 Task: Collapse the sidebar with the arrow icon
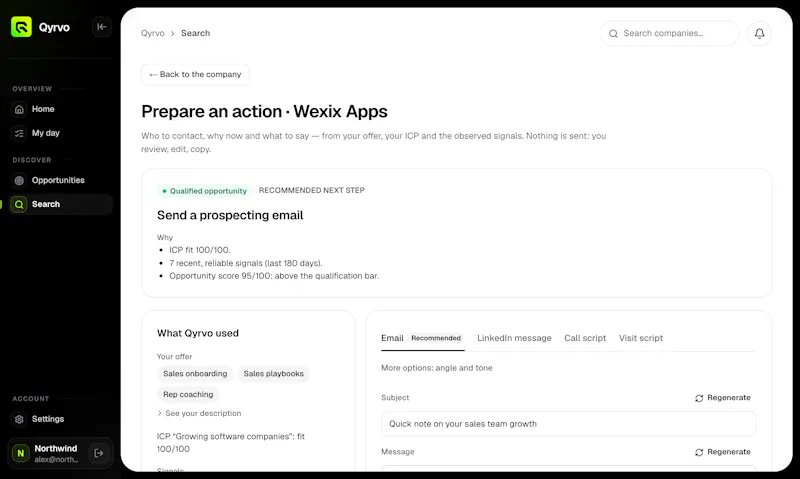click(102, 27)
